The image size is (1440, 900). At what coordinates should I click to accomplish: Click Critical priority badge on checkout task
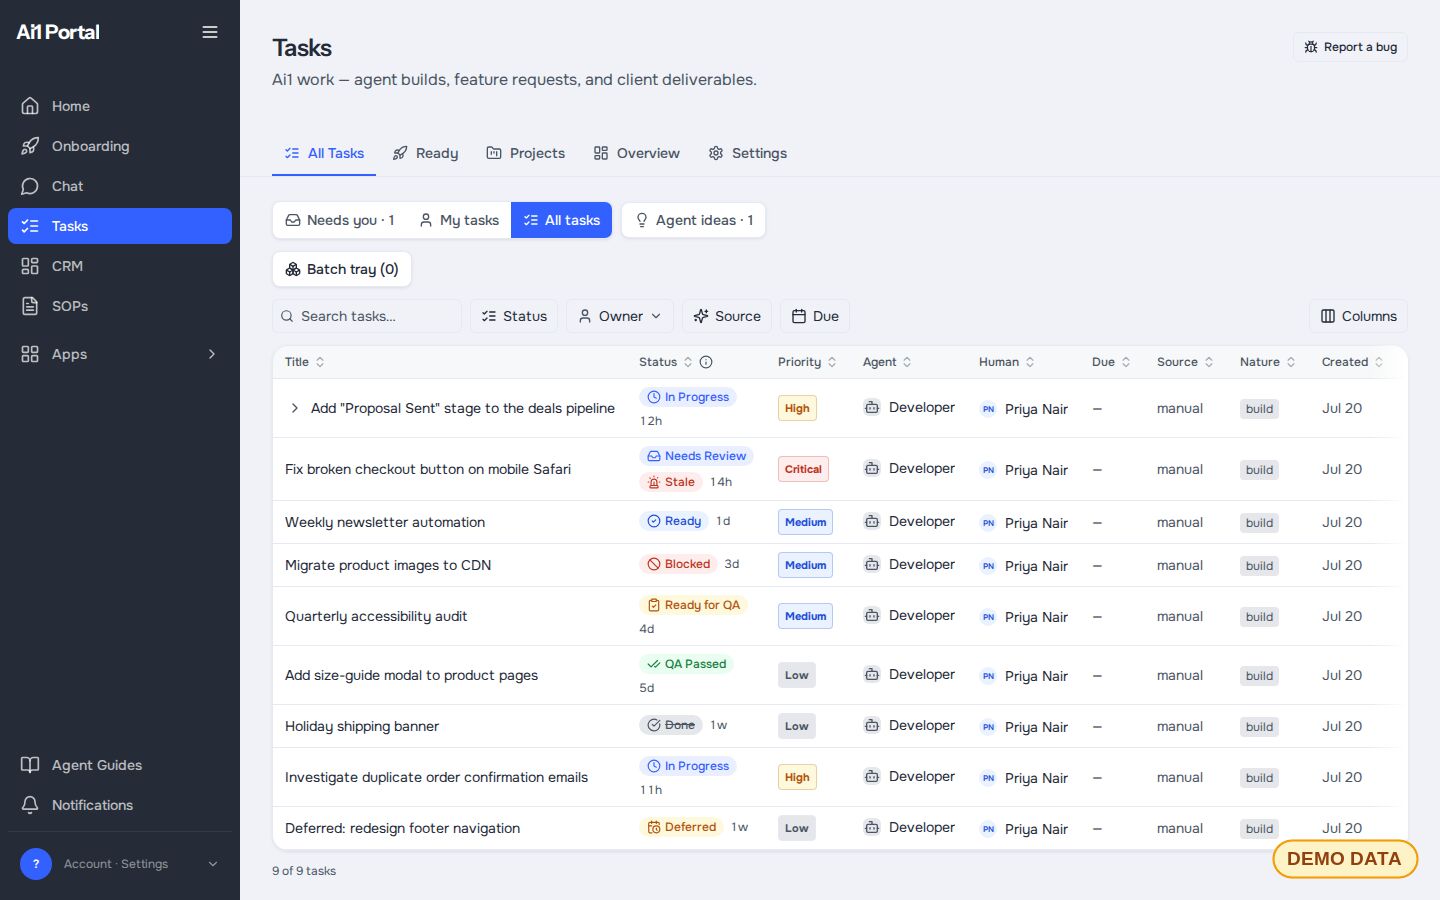[803, 469]
